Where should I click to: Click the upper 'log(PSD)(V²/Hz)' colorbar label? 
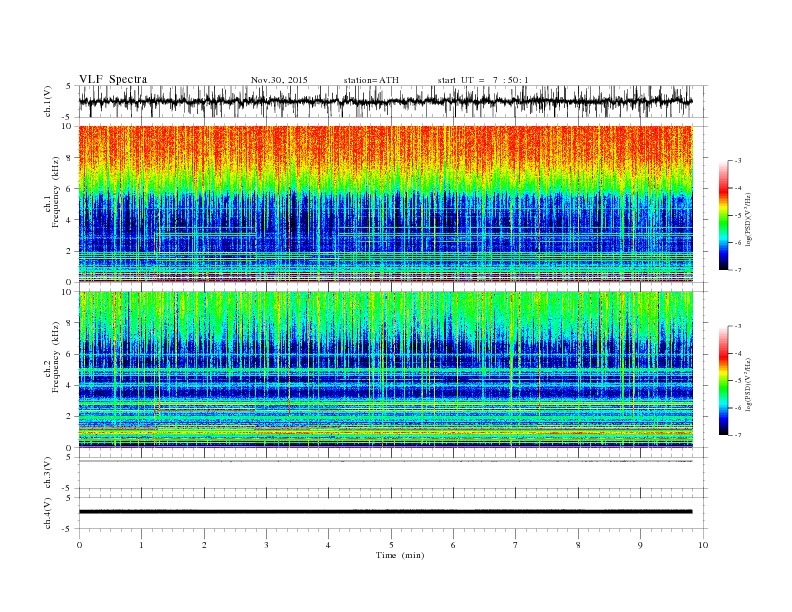click(x=748, y=219)
